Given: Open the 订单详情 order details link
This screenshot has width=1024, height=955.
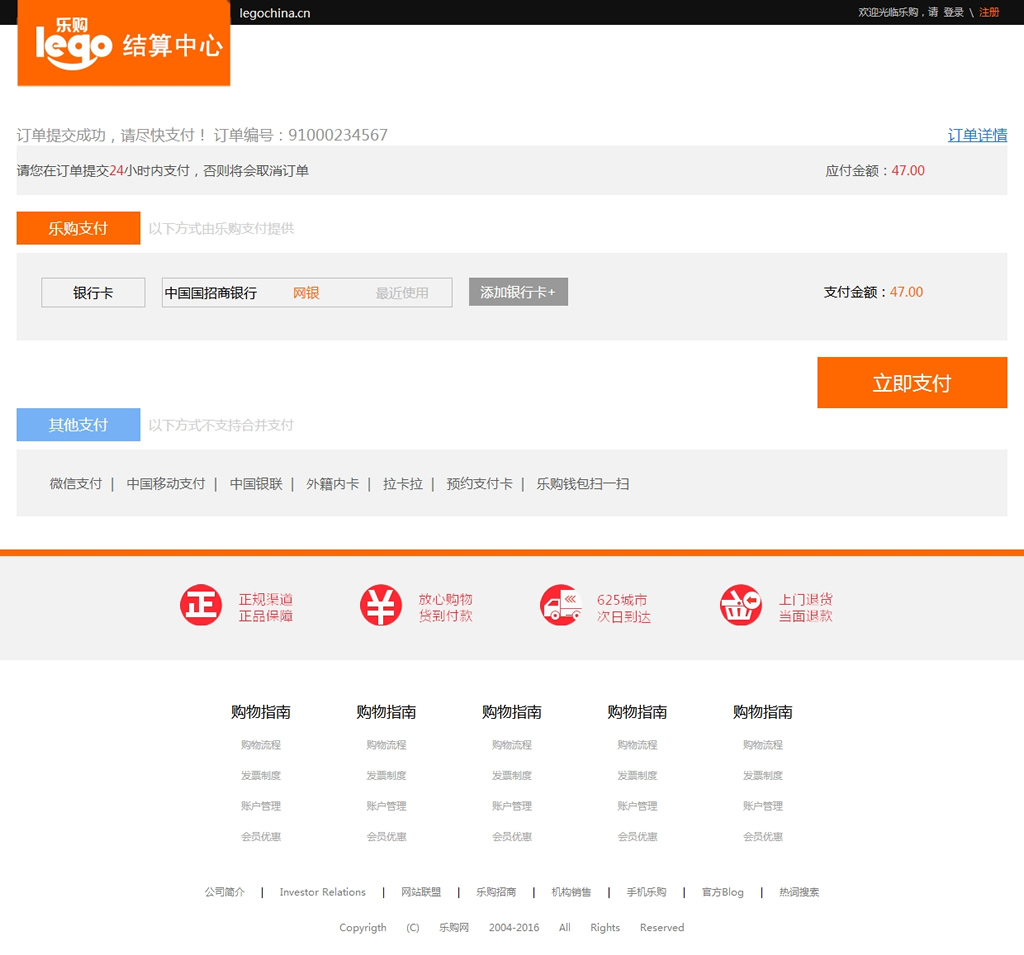Looking at the screenshot, I should point(977,135).
